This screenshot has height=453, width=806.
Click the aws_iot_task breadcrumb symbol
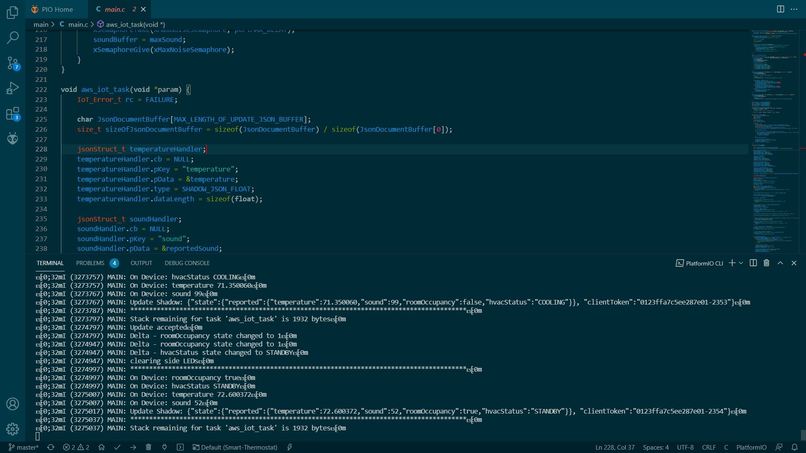[x=131, y=24]
